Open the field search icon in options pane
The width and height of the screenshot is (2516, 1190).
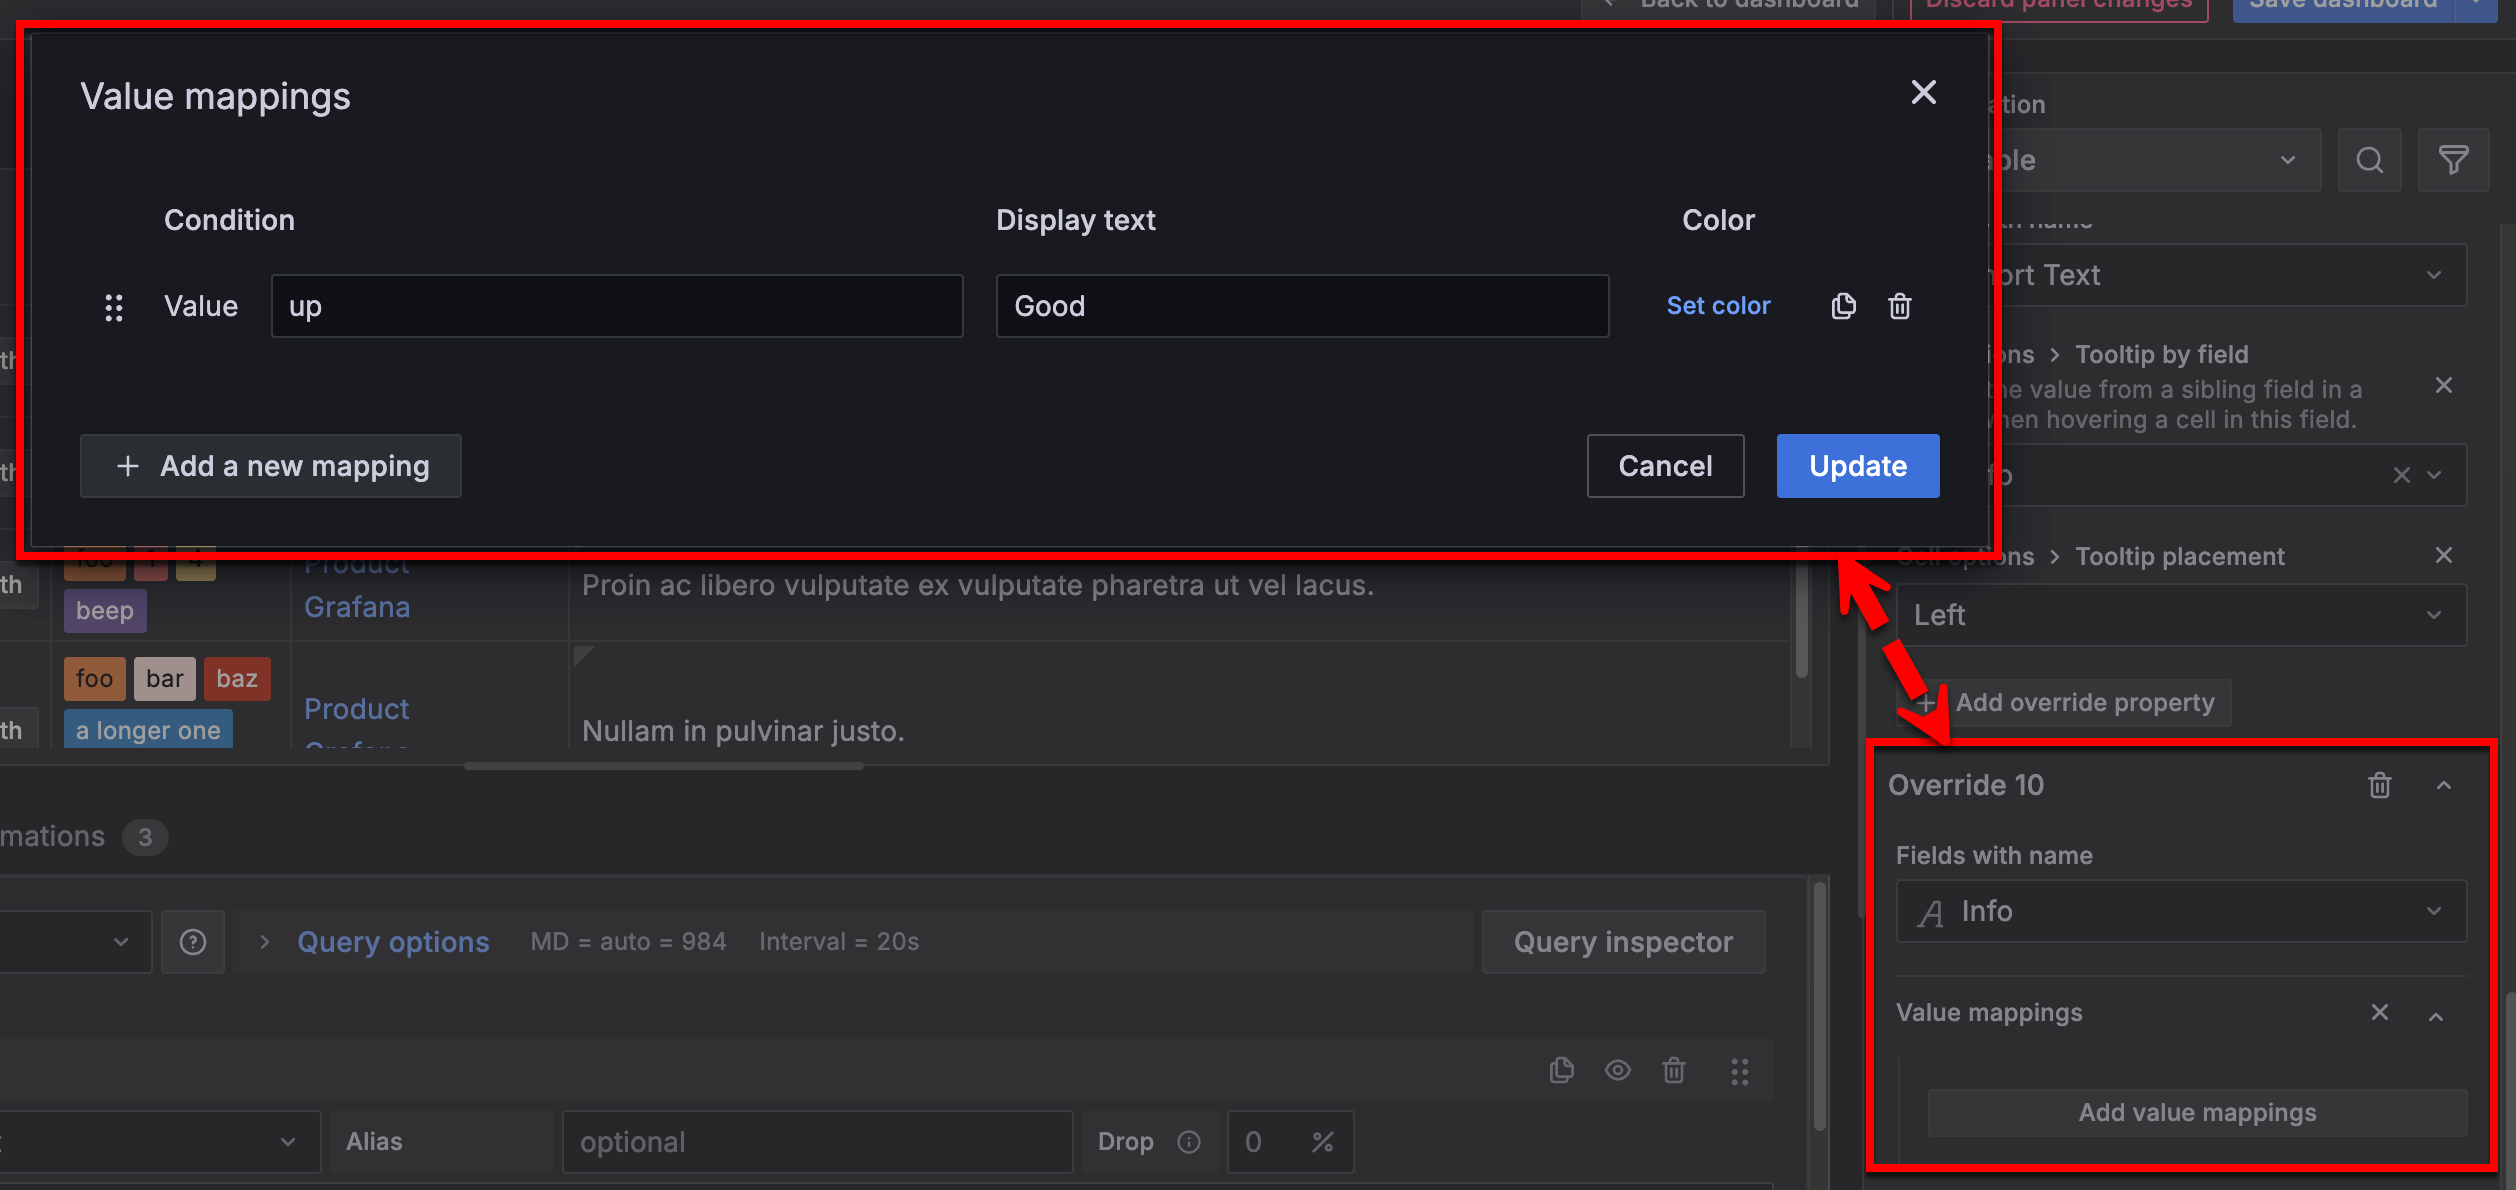tap(2369, 160)
